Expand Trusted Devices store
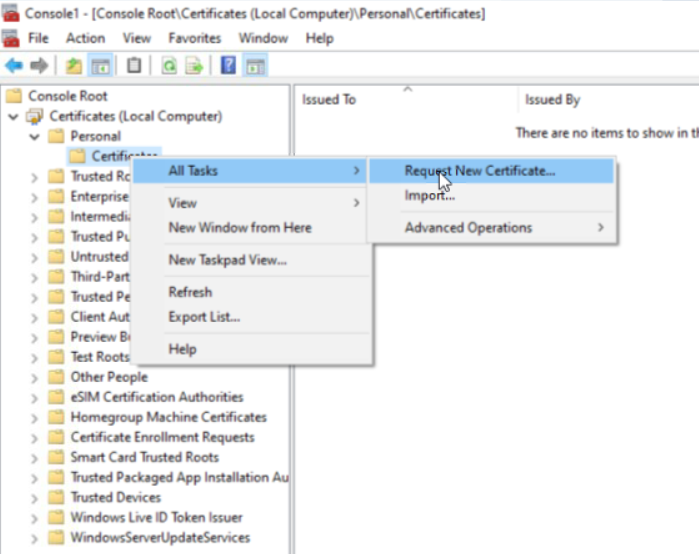This screenshot has height=554, width=699. pos(34,498)
